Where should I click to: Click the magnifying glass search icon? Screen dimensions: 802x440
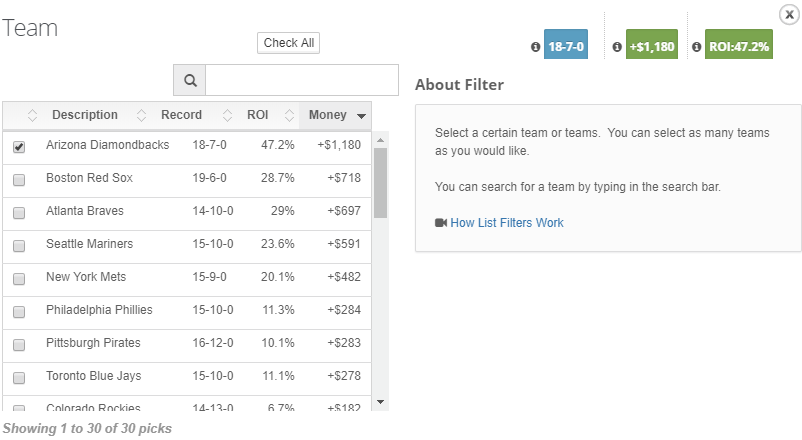(190, 80)
